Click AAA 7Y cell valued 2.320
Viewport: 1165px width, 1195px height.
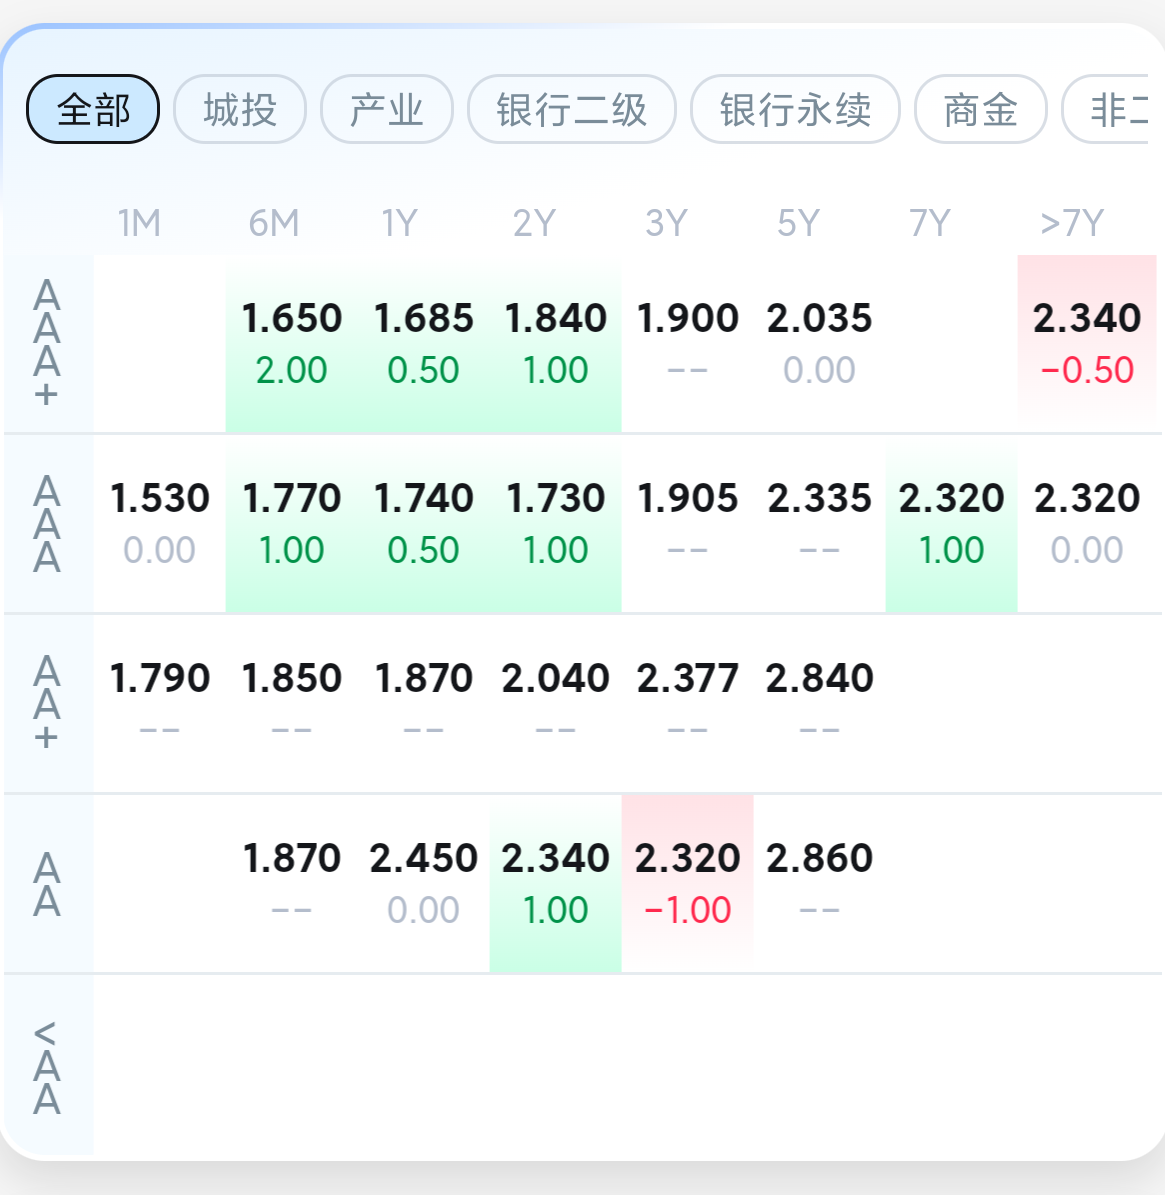(952, 524)
